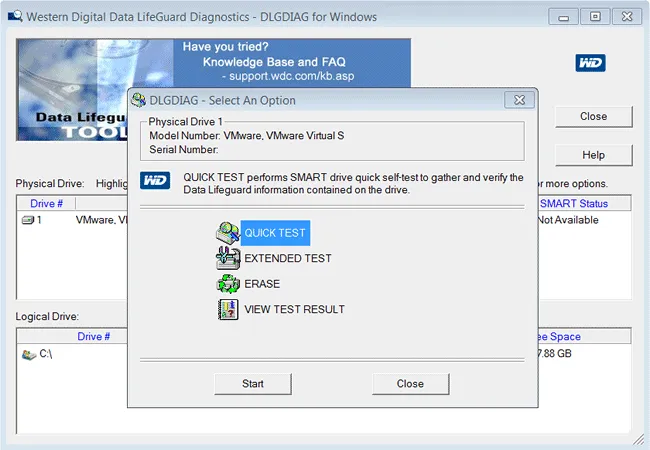Click the 'Not Available' SMART status cell
The height and width of the screenshot is (450, 650).
coord(568,220)
